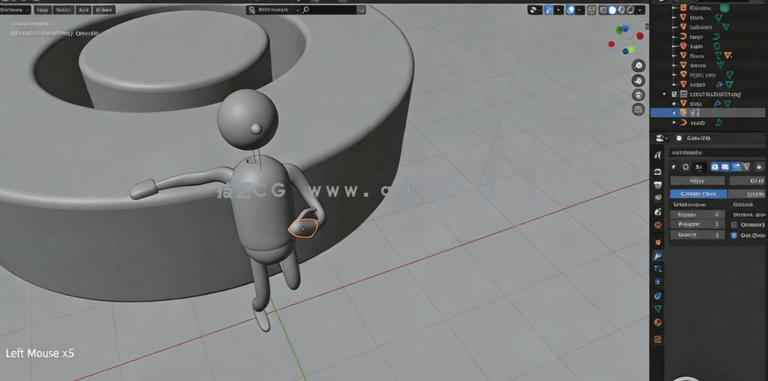Select the blue Catmull-Clark subdivision button

pos(698,194)
